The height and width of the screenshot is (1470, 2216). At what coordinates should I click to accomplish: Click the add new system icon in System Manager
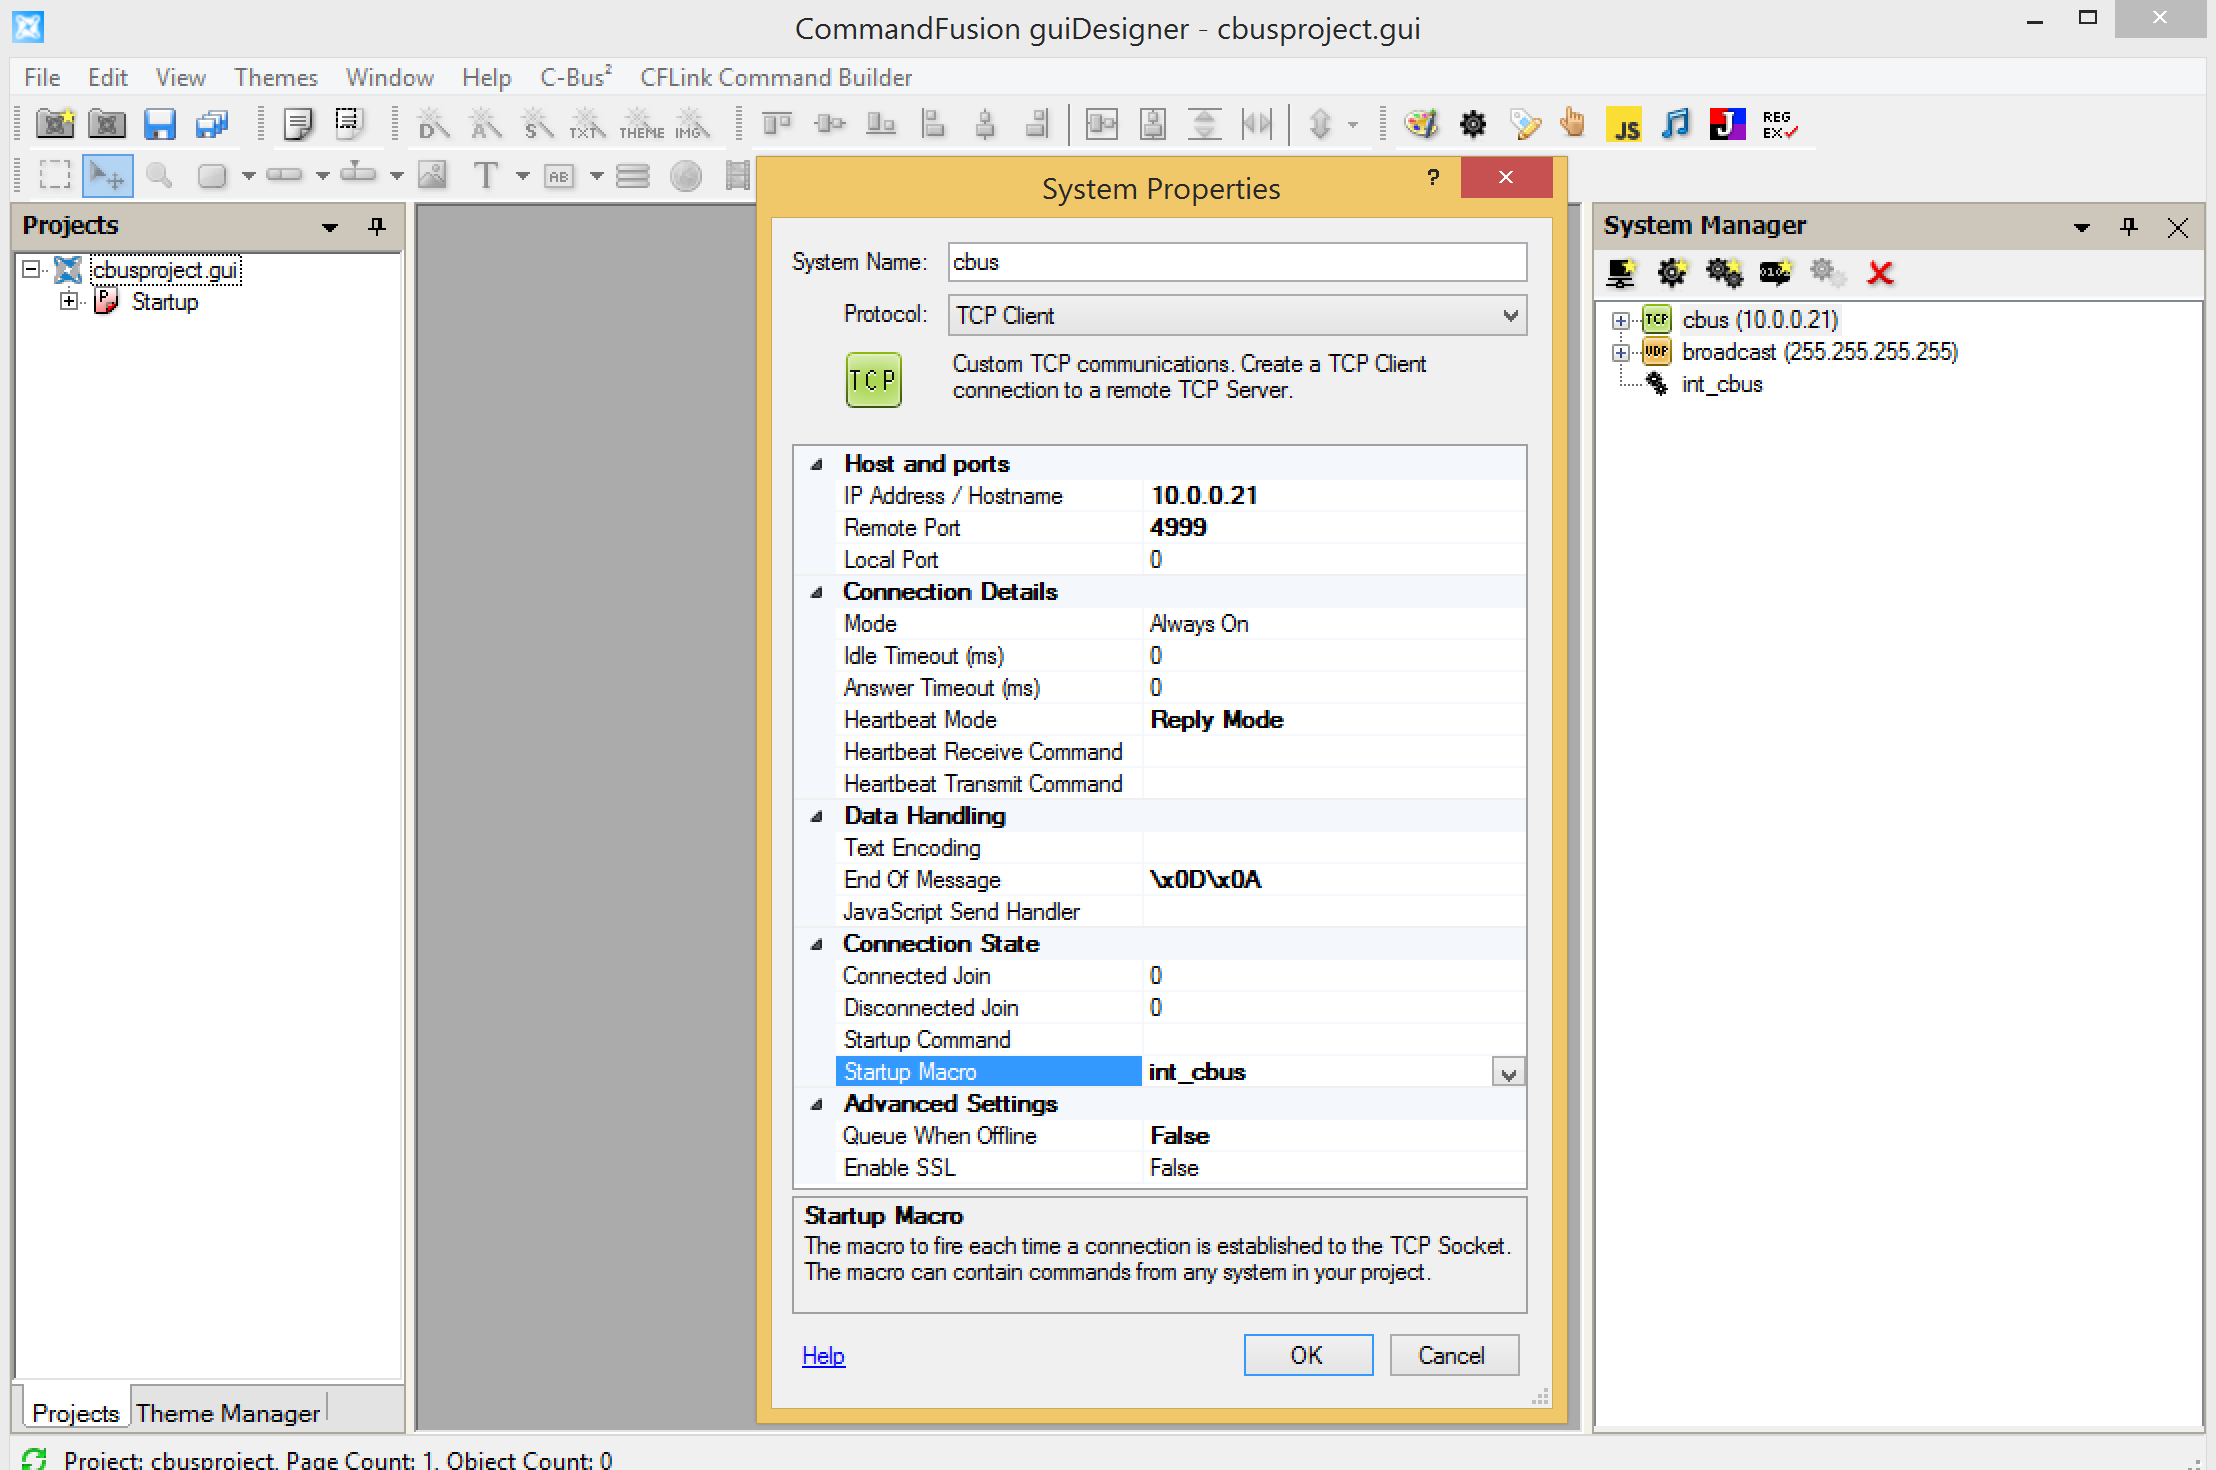click(1620, 272)
